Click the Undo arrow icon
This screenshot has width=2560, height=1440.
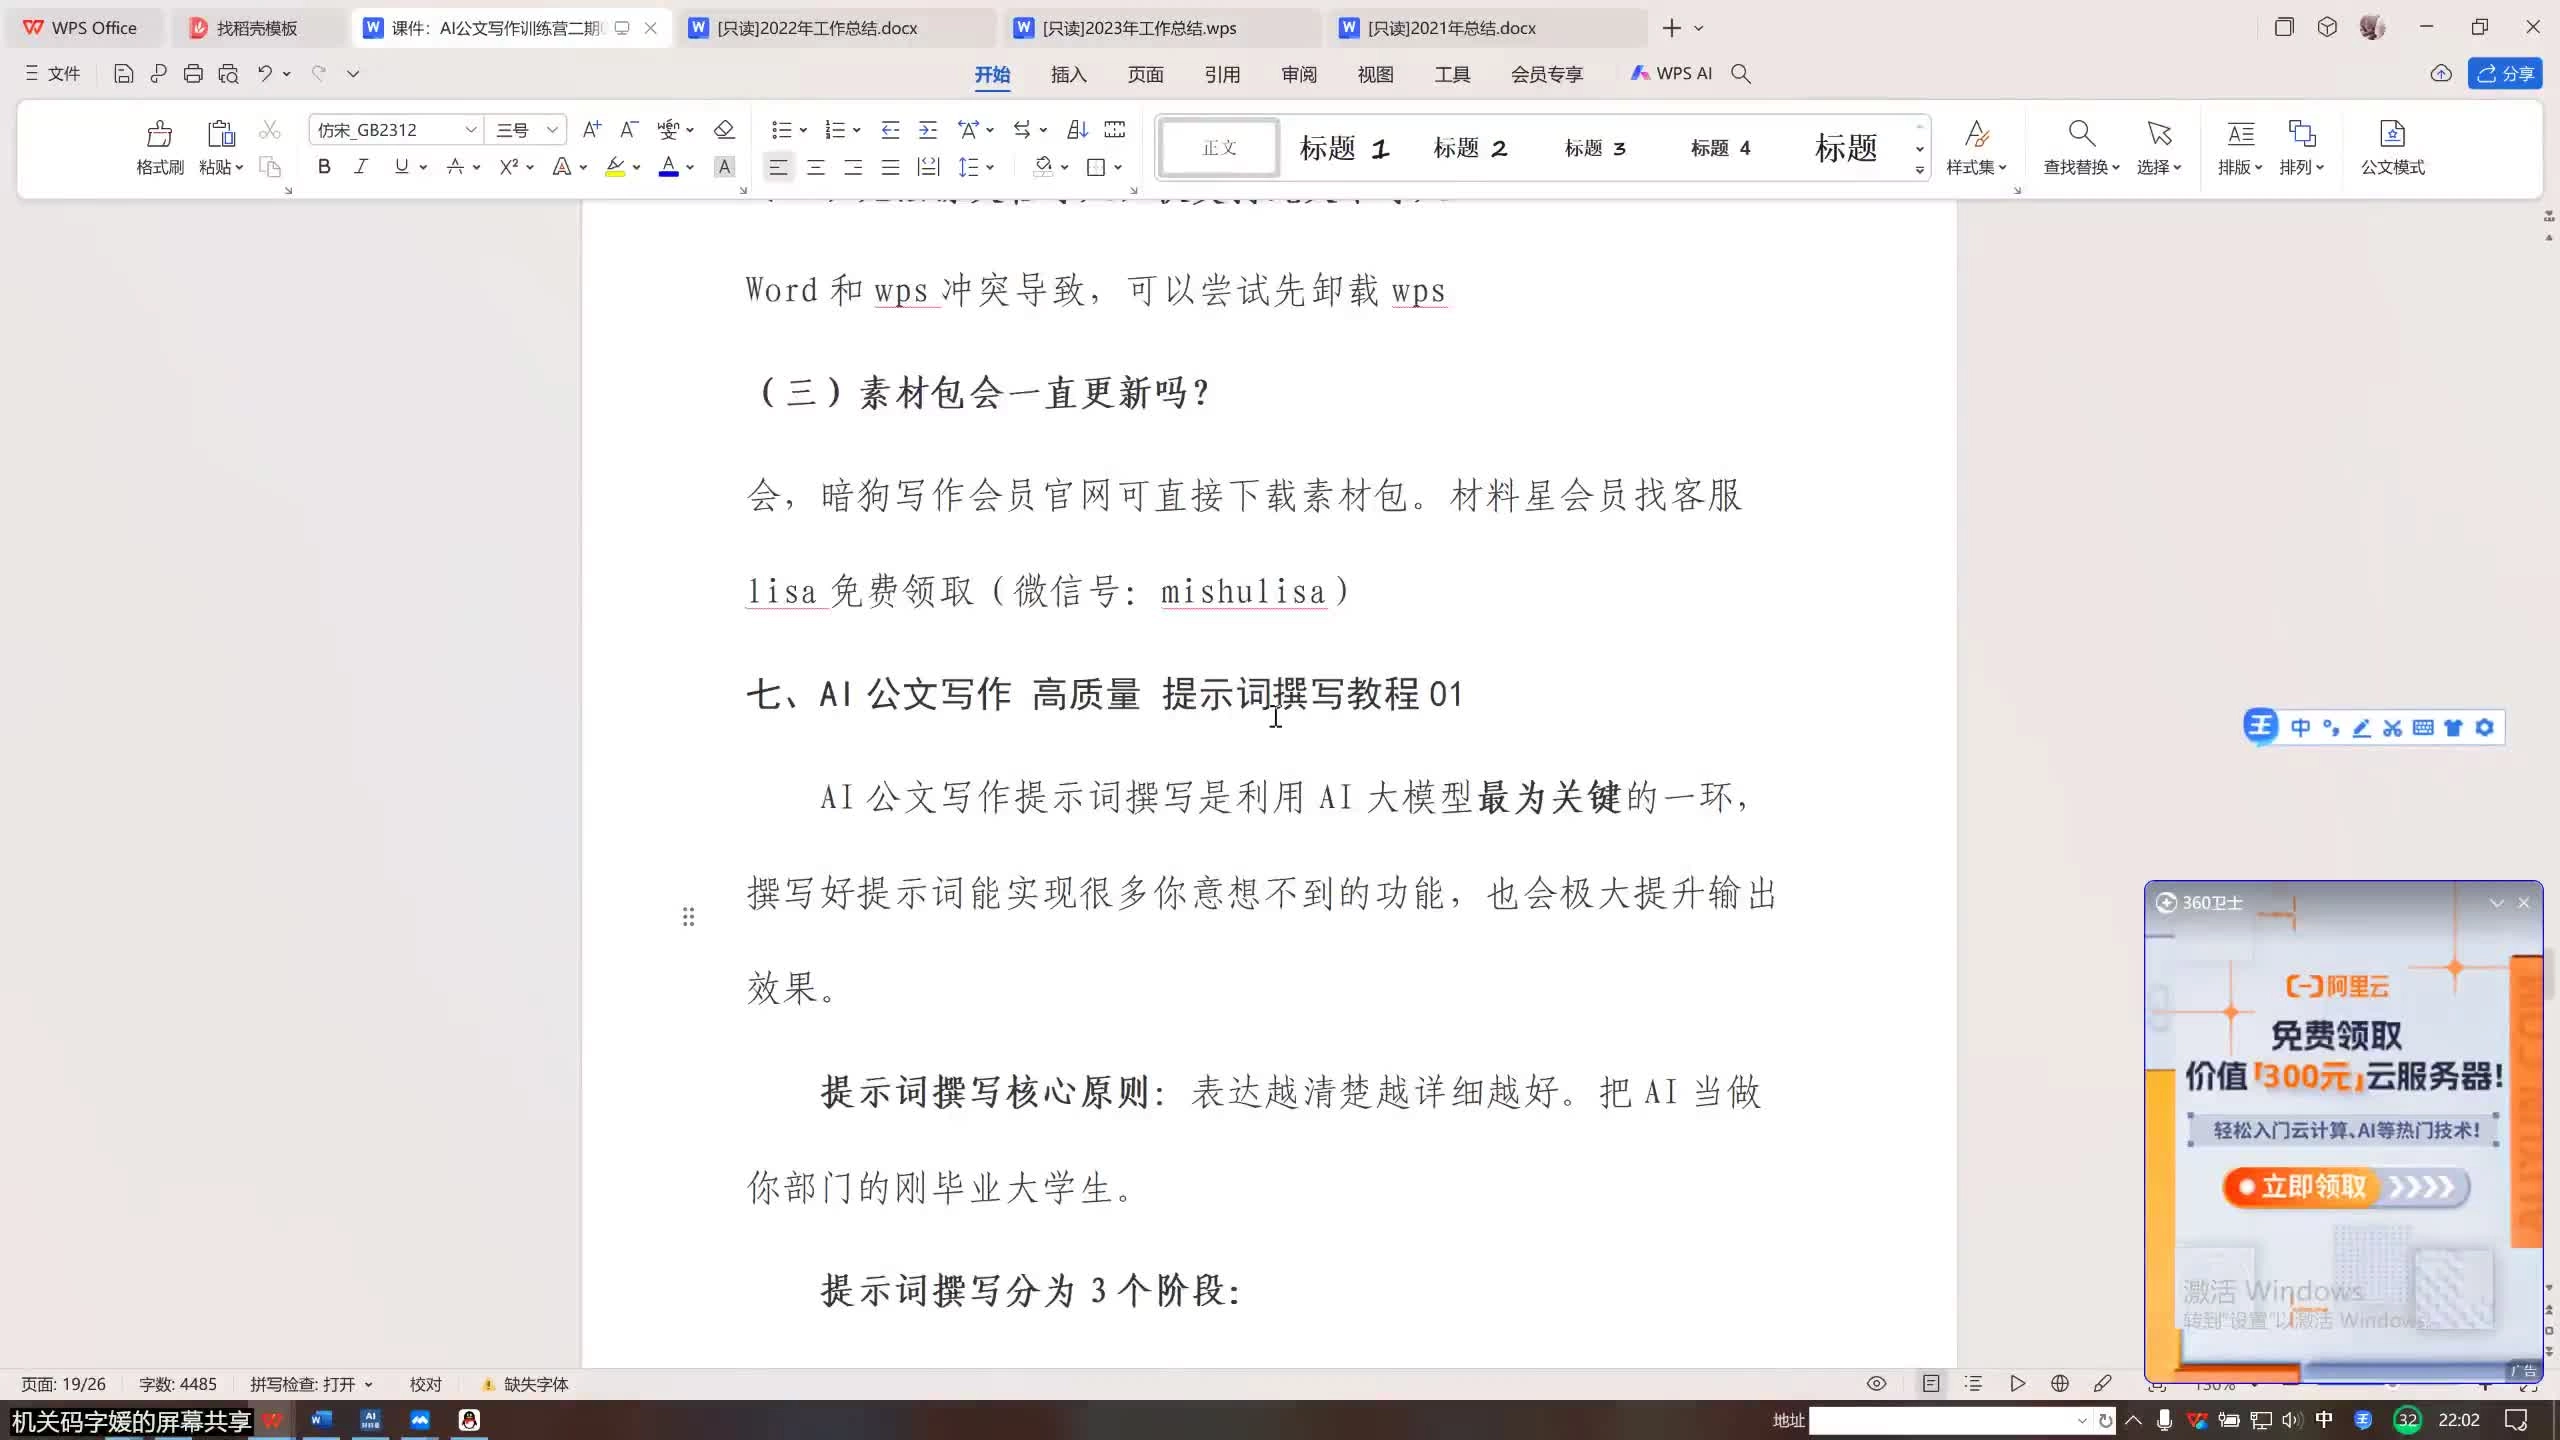[264, 73]
